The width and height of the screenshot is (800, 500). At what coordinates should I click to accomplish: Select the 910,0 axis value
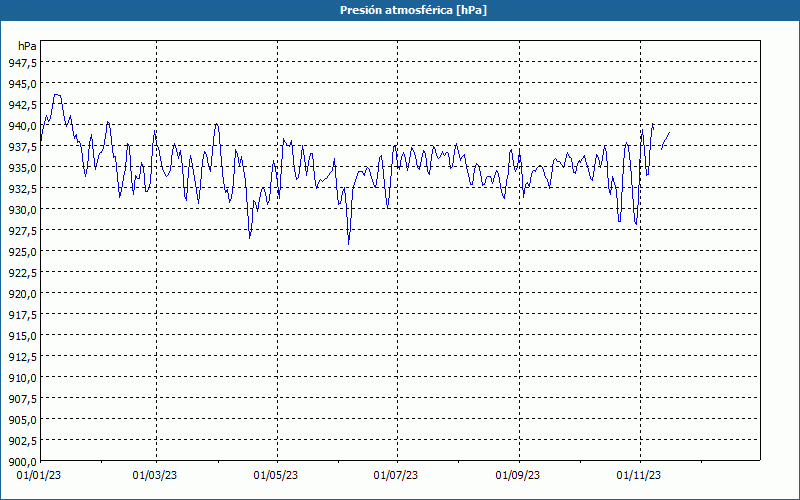[22, 378]
